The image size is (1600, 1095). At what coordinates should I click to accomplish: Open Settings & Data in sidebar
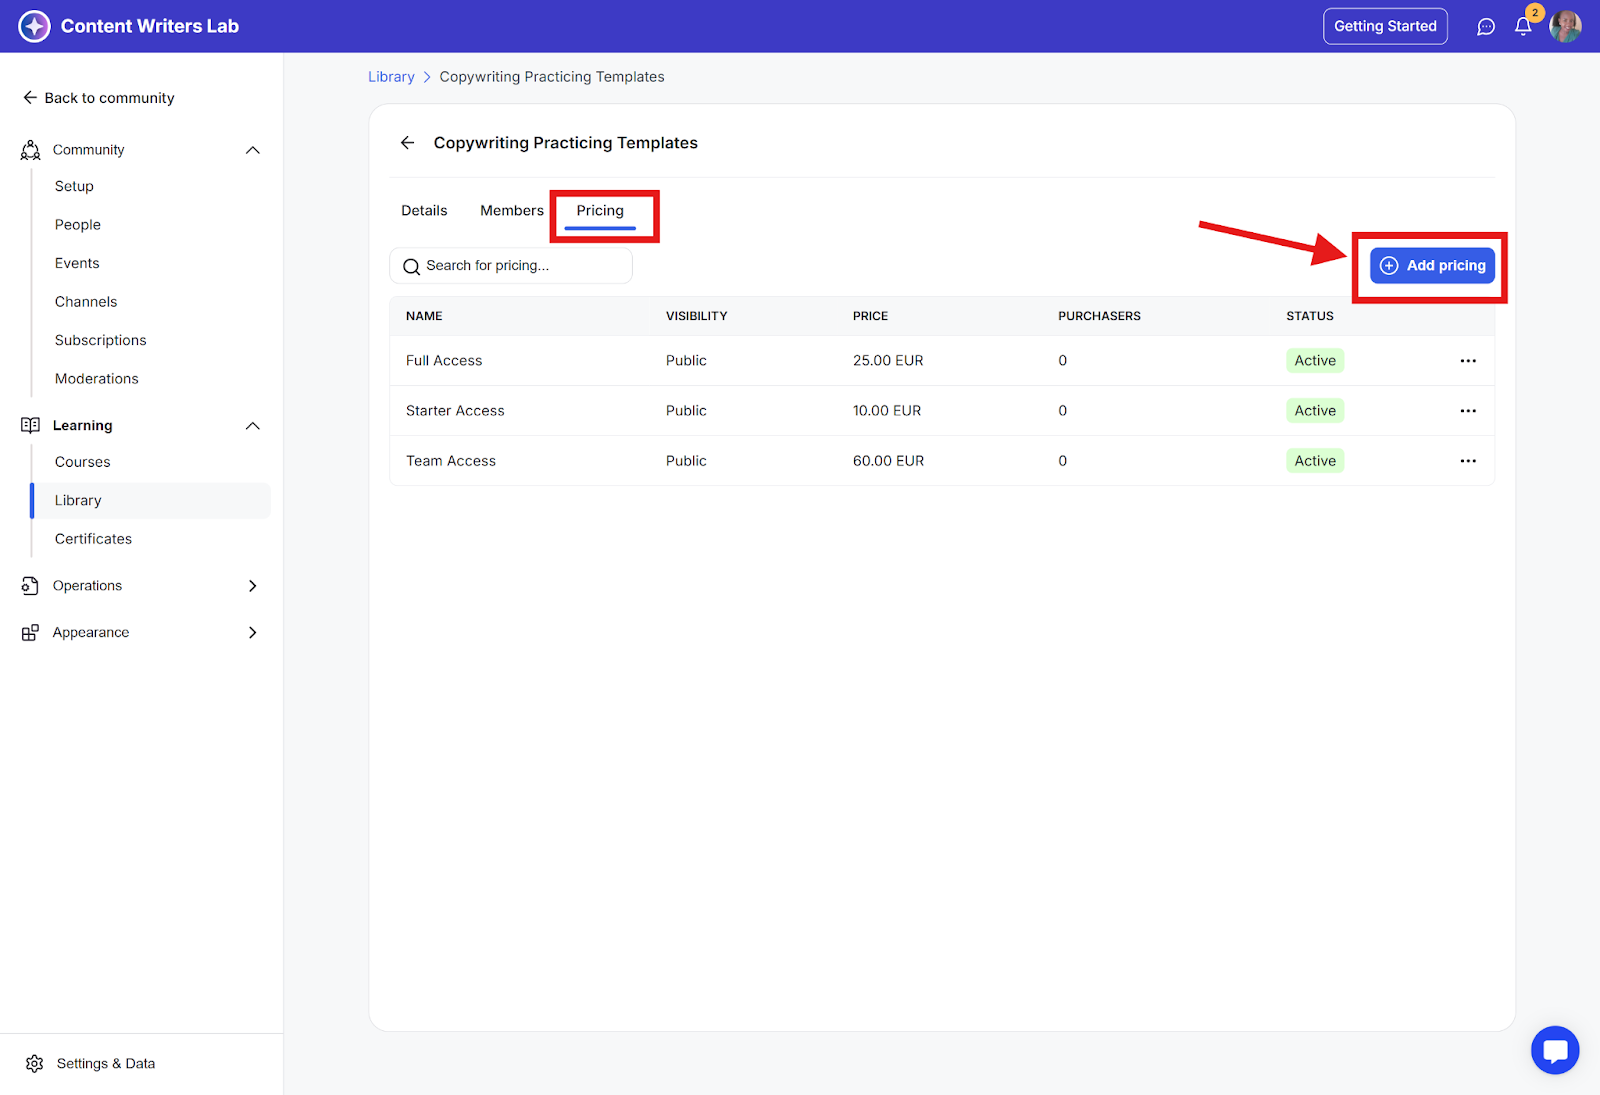tap(105, 1064)
